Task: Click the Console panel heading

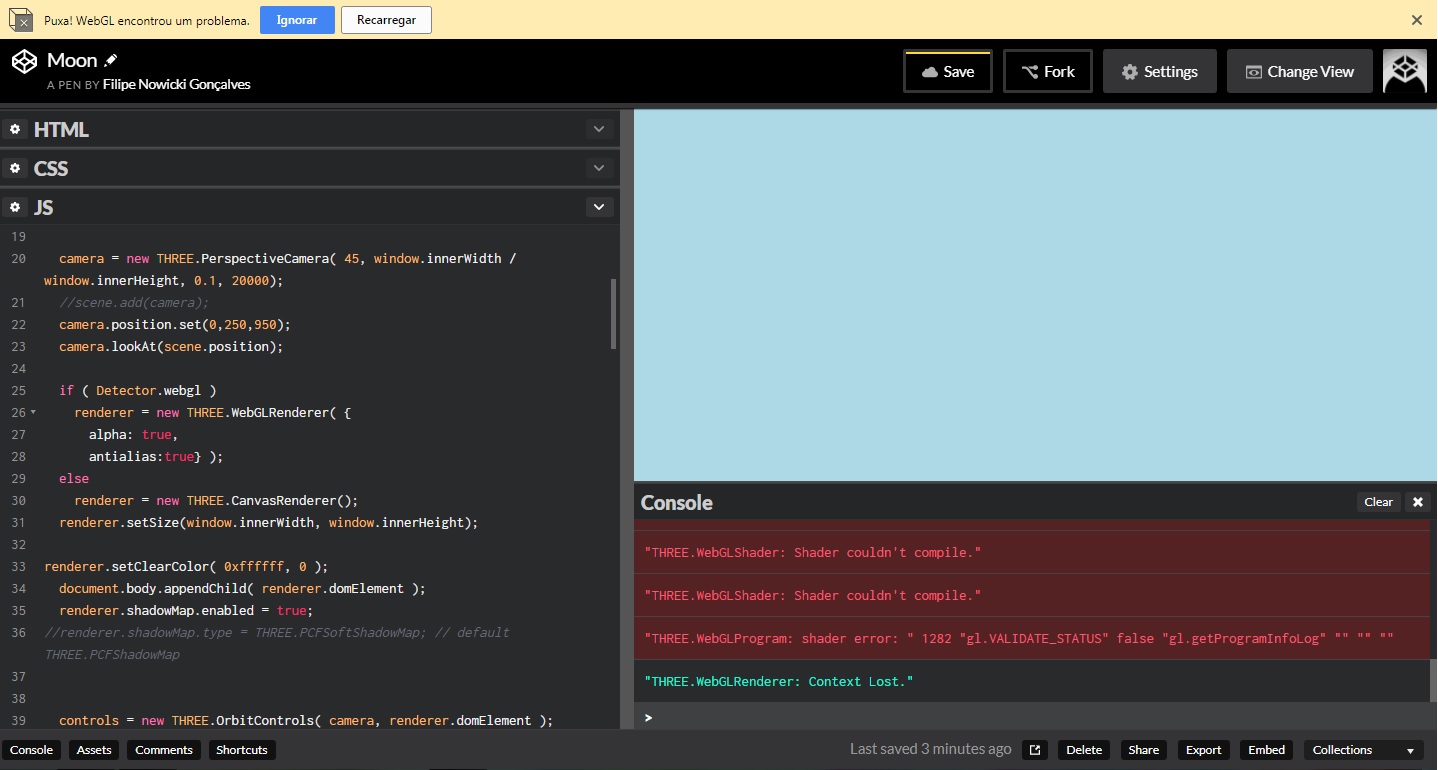Action: 676,502
